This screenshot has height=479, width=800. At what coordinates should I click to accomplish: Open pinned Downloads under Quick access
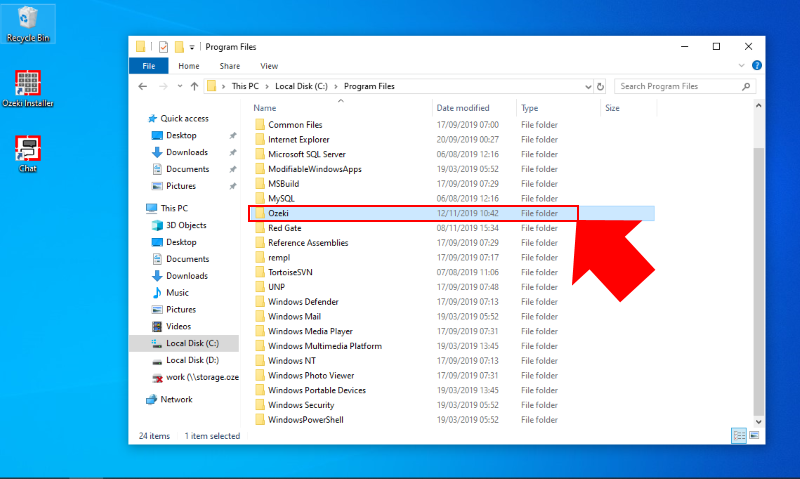tap(186, 152)
